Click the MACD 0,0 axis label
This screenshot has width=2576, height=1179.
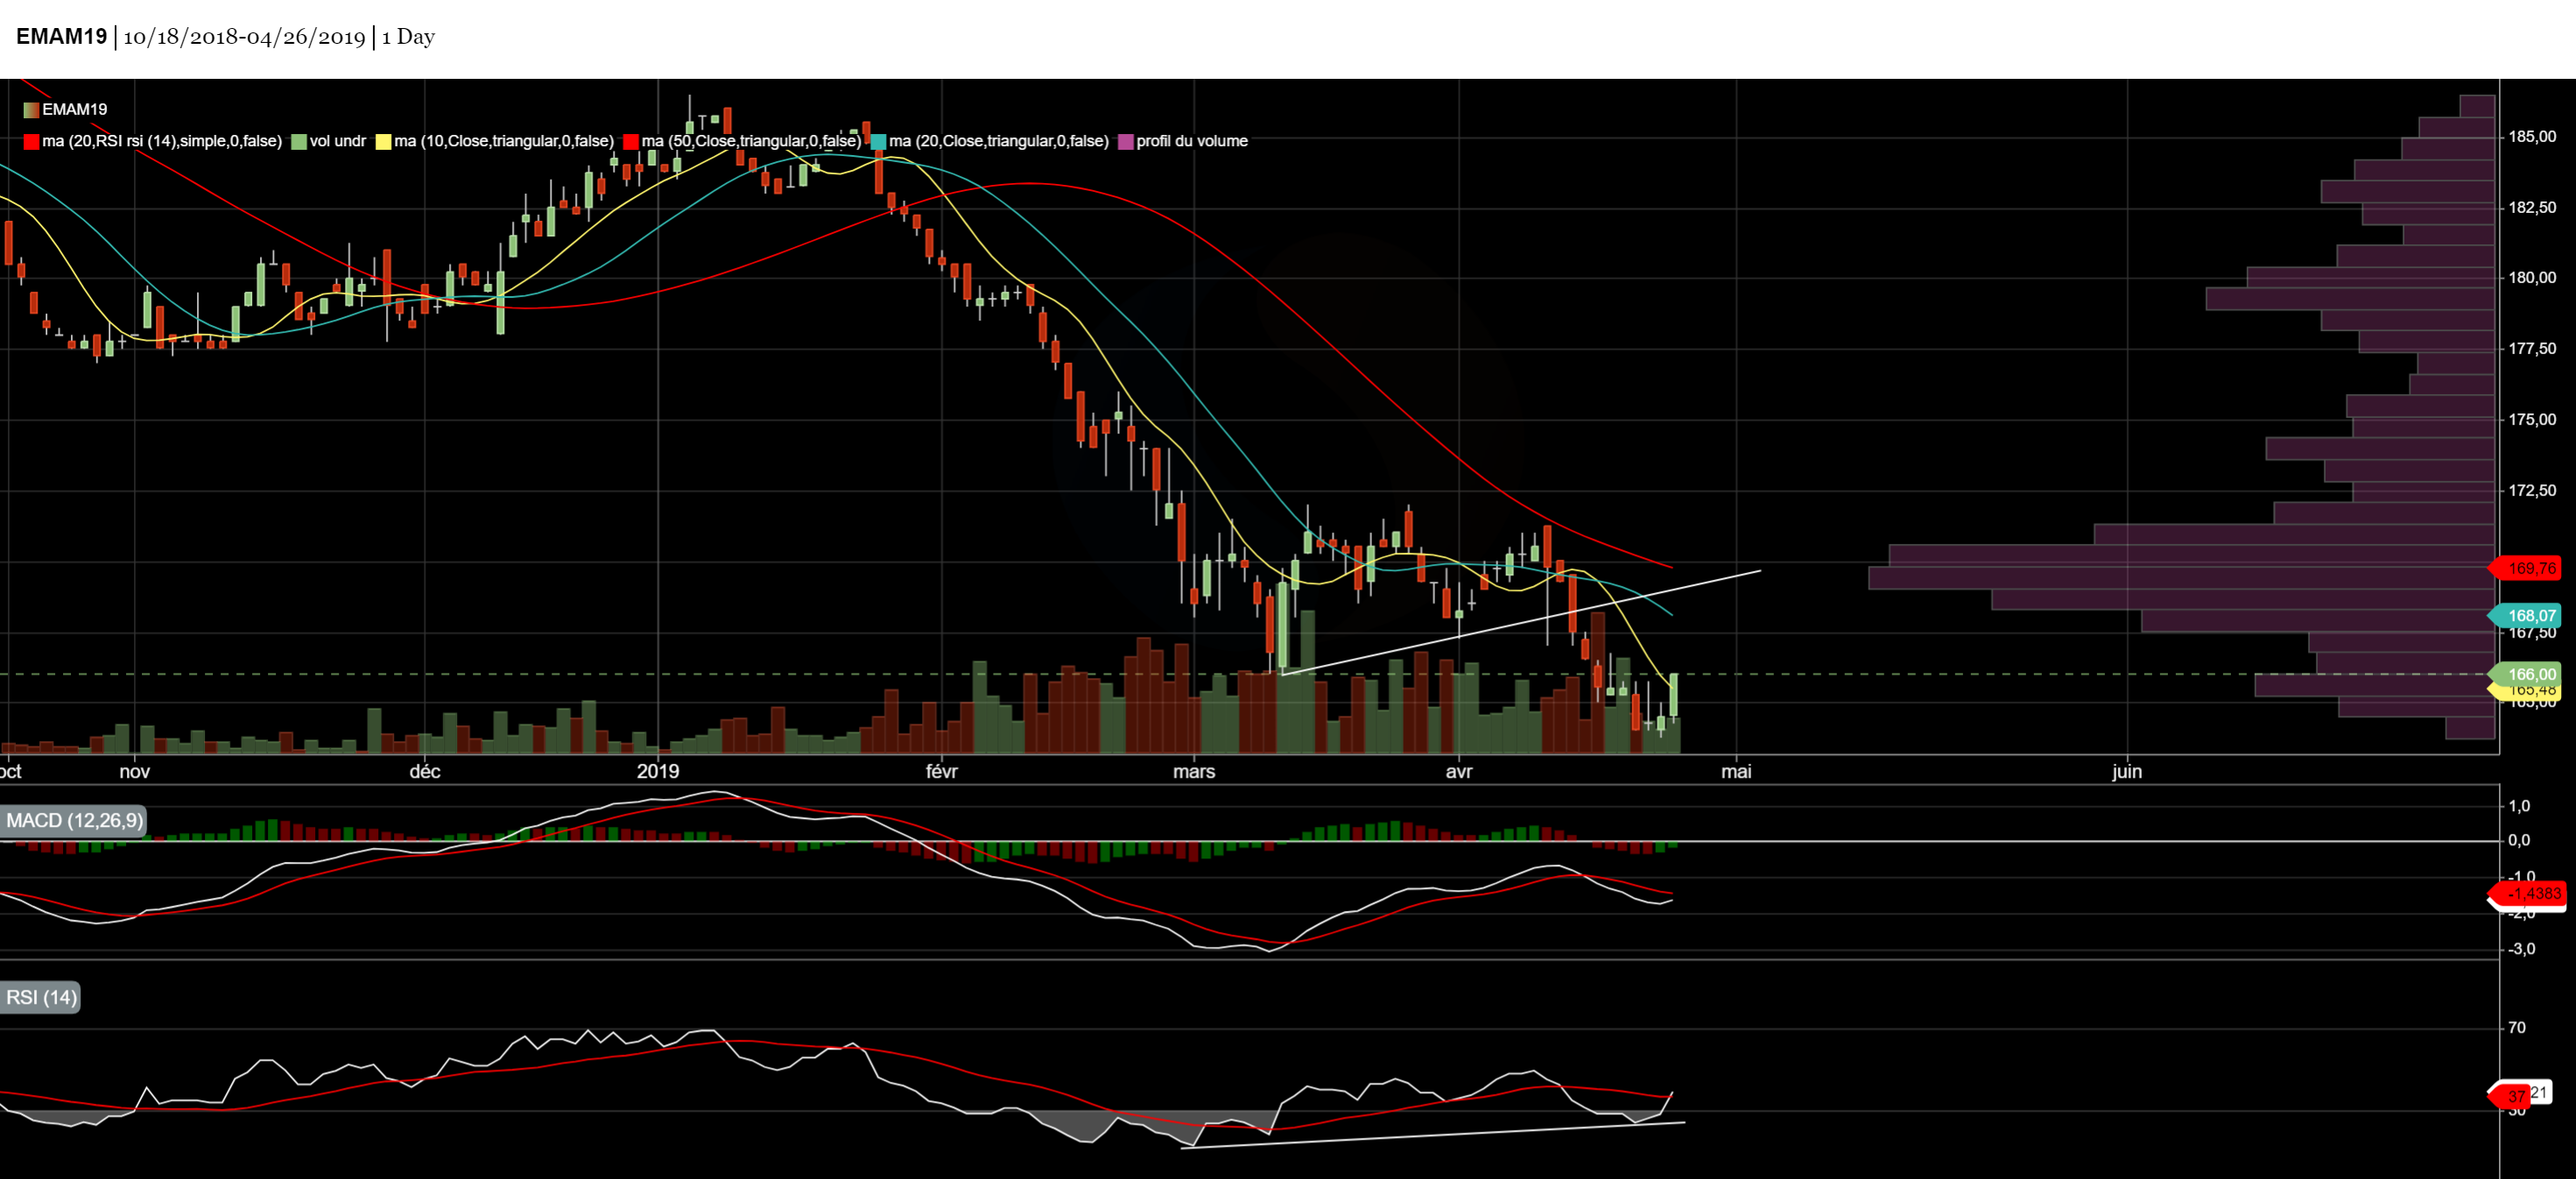point(2519,841)
